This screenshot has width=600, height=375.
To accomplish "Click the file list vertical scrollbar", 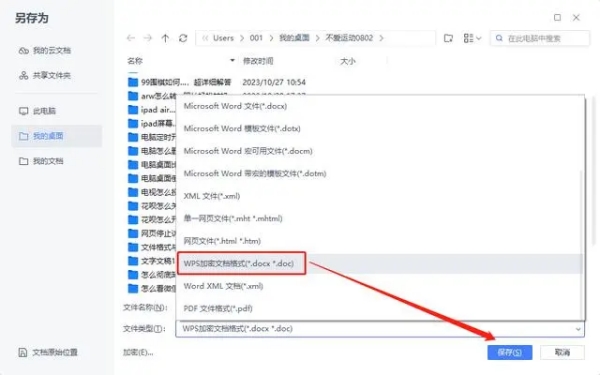I will (593, 170).
